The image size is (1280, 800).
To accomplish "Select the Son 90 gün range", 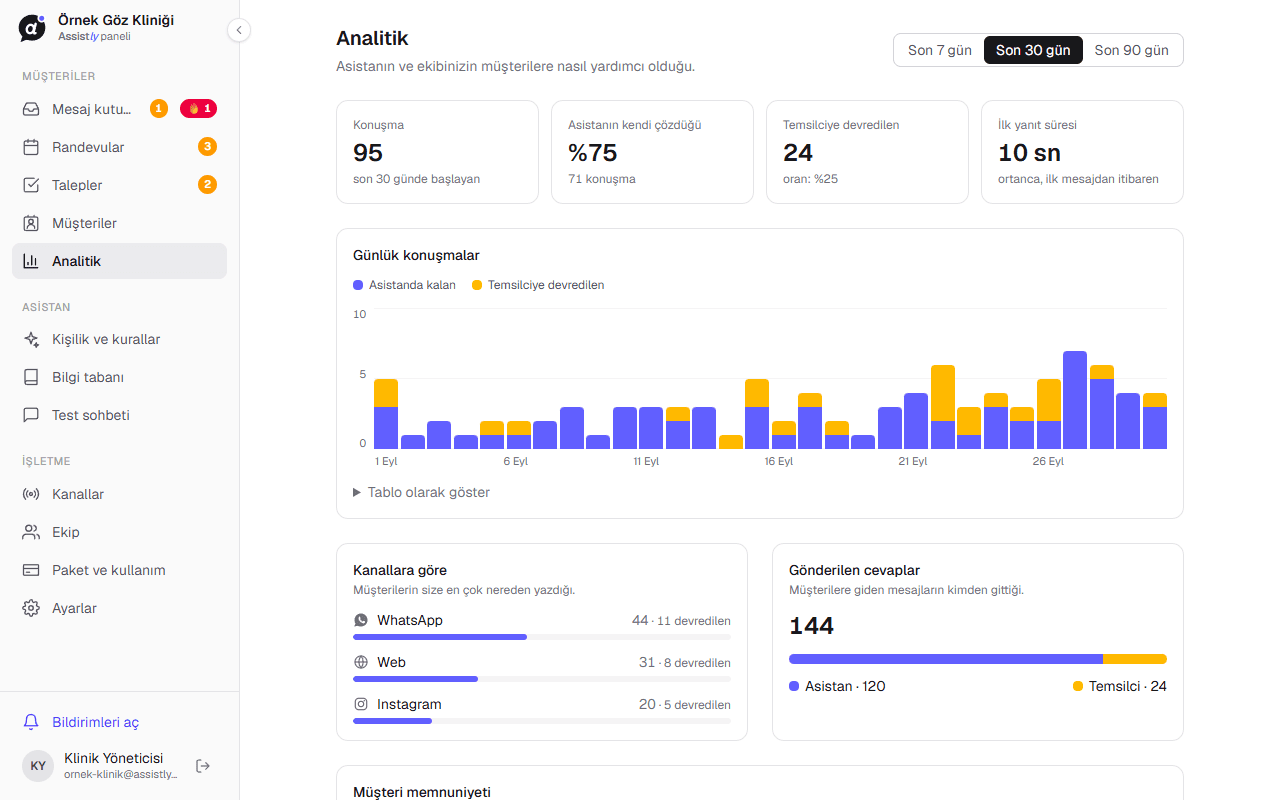I will click(x=1132, y=50).
